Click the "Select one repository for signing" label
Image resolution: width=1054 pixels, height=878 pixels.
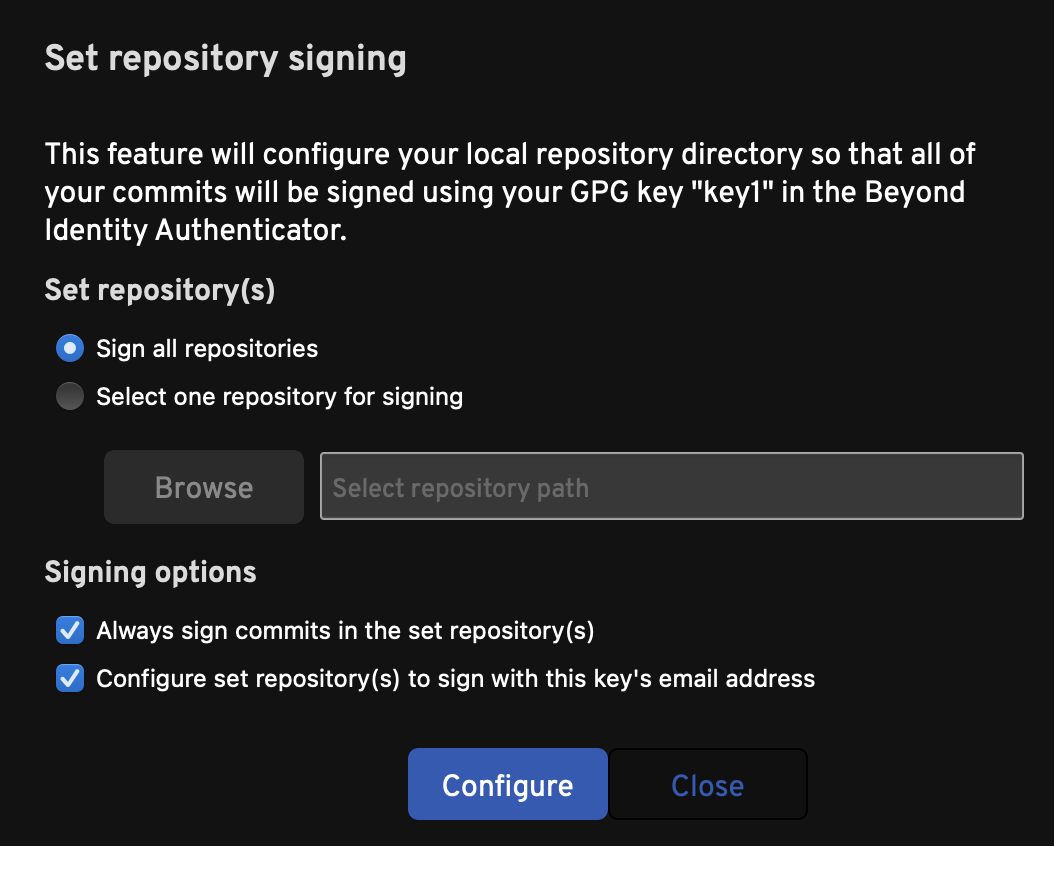click(279, 397)
